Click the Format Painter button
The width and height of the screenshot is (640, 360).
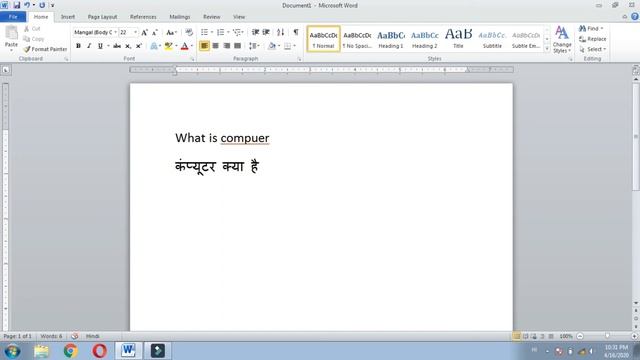45,49
